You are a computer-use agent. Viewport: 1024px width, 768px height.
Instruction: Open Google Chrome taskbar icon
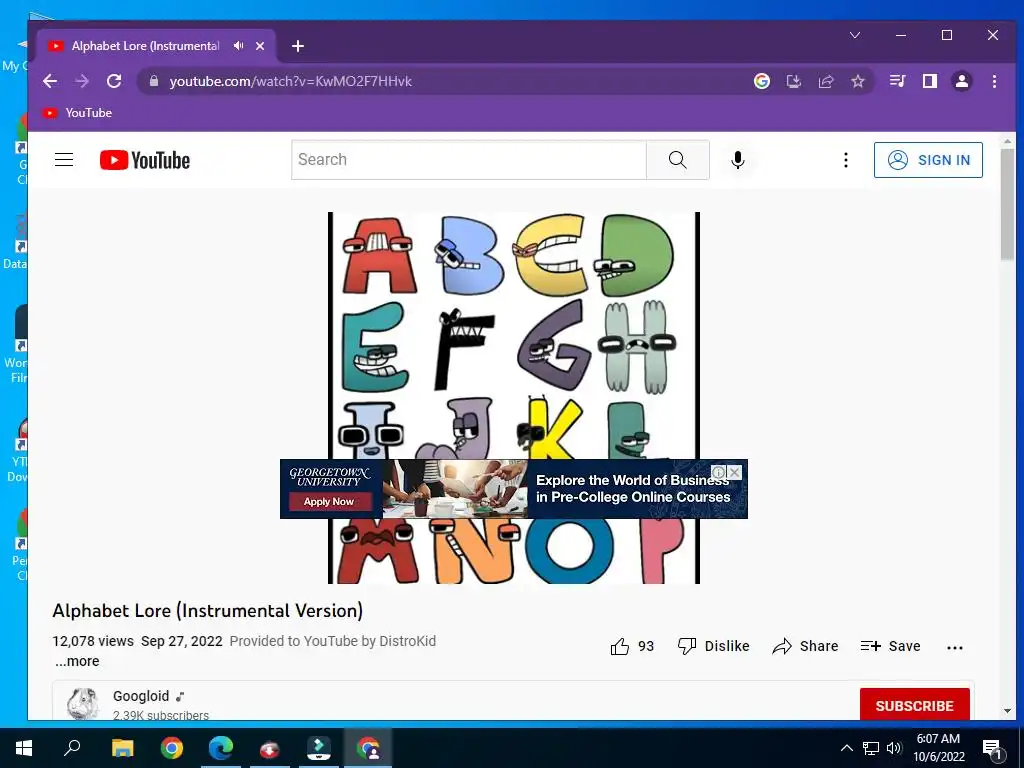click(x=172, y=748)
